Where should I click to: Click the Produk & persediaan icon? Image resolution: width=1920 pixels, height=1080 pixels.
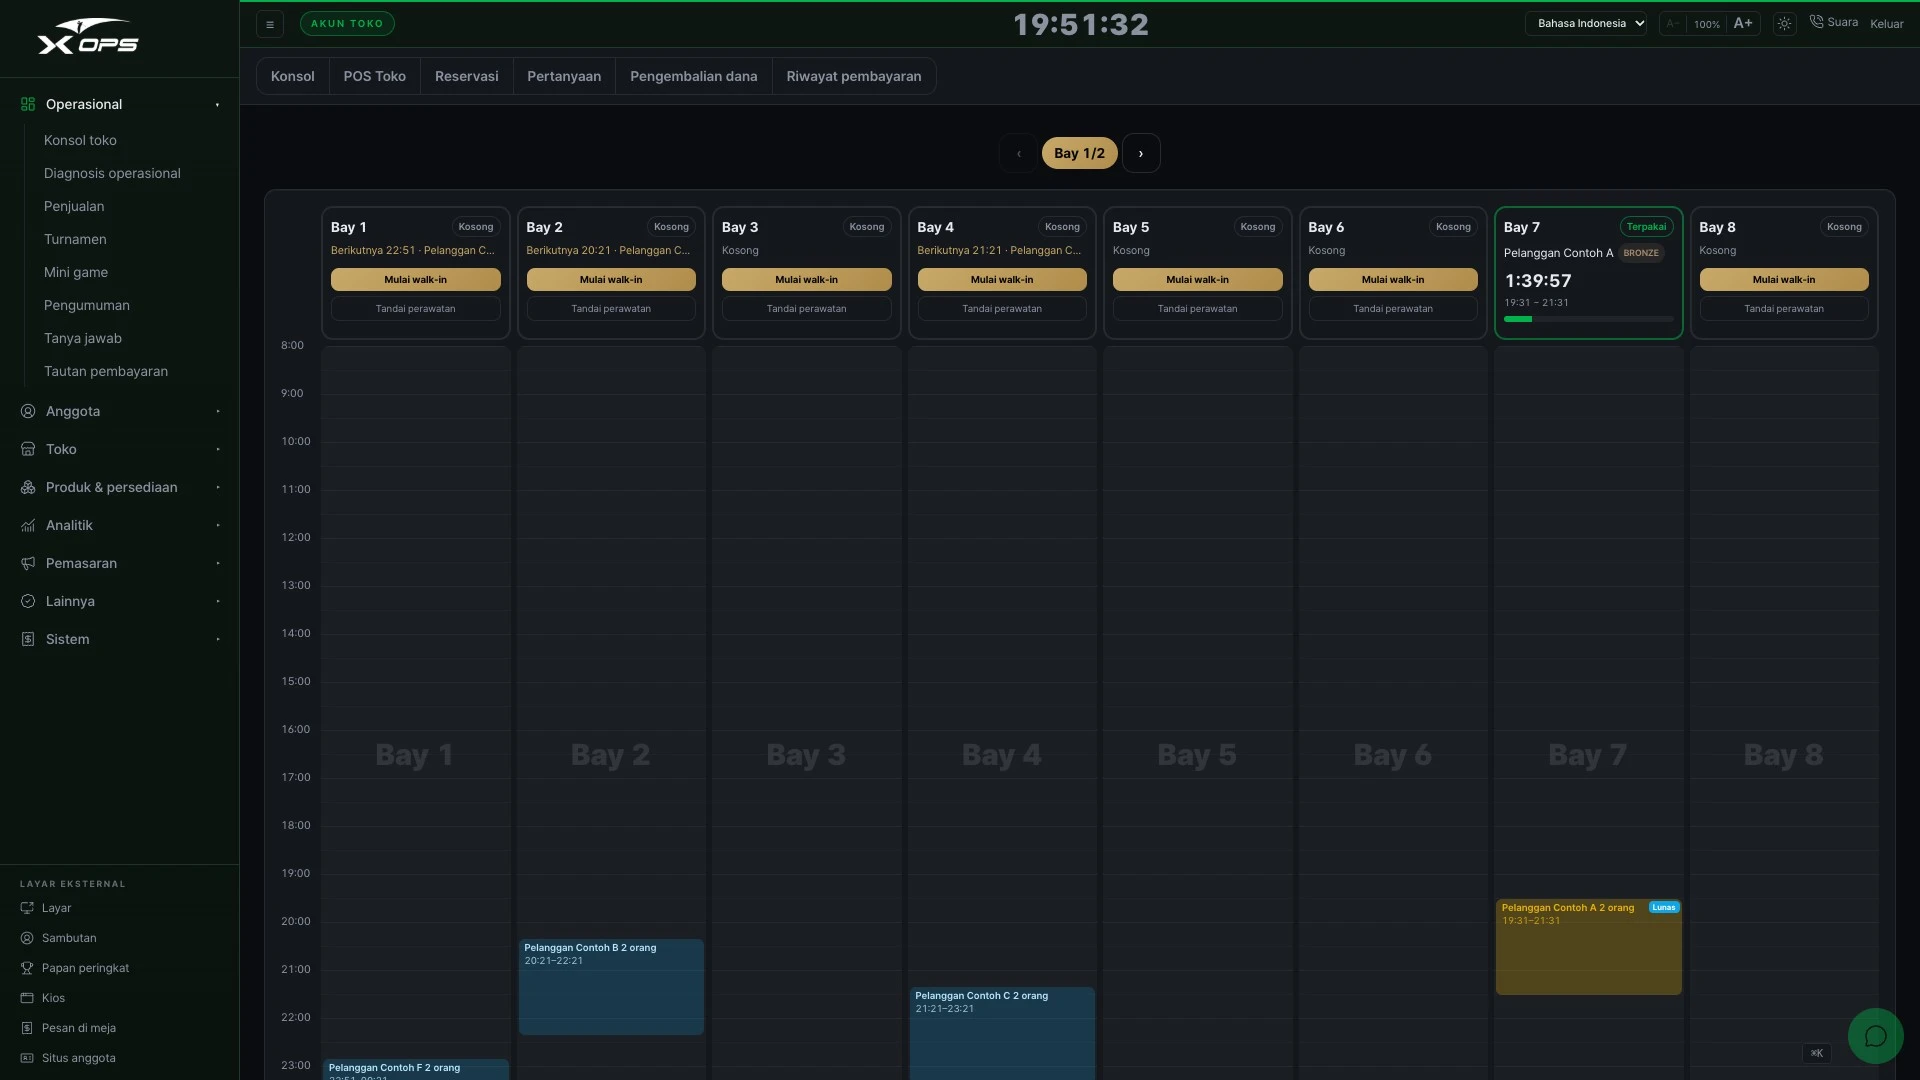[28, 487]
